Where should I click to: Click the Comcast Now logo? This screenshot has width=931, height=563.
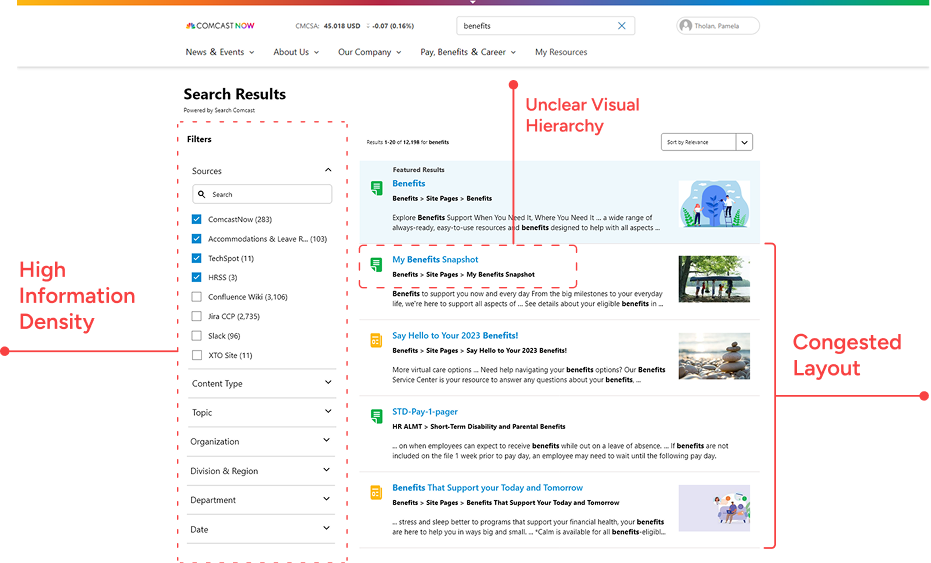click(220, 26)
